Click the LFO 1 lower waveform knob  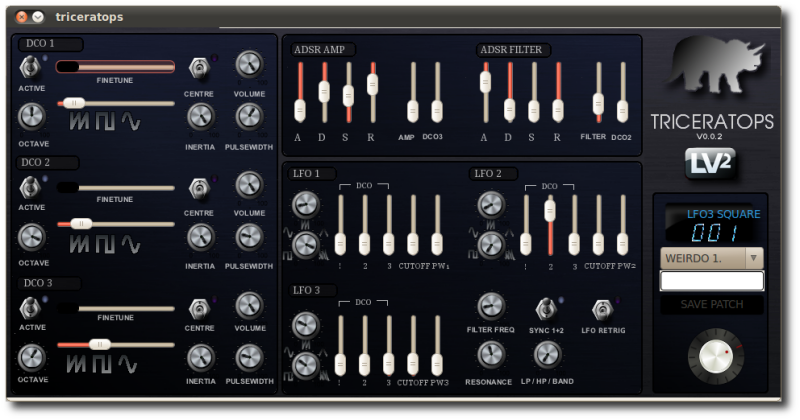(x=306, y=245)
